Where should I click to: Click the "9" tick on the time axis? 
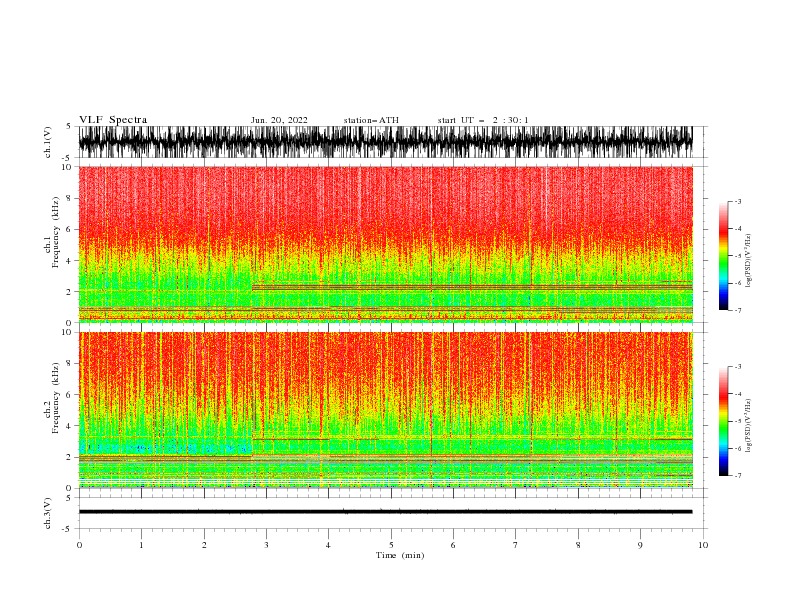point(640,545)
